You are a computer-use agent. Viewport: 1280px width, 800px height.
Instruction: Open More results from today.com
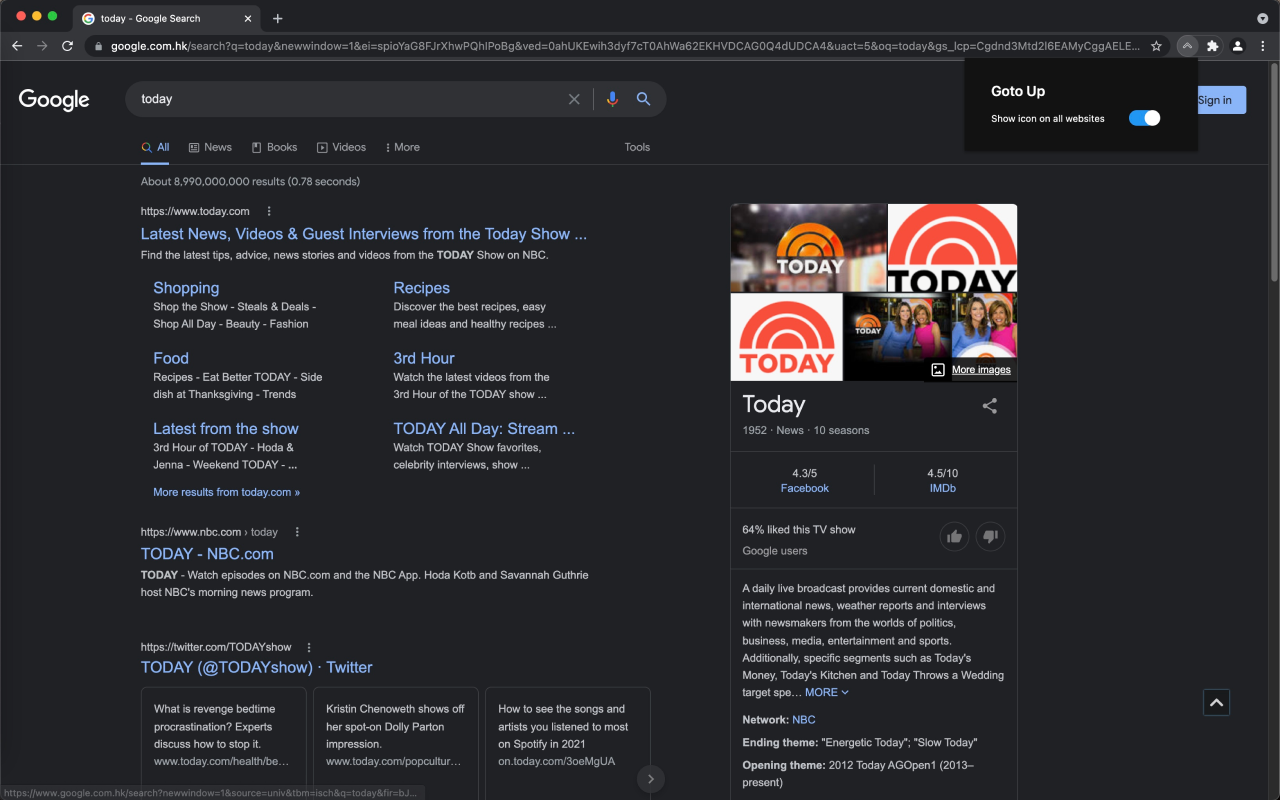tap(226, 491)
